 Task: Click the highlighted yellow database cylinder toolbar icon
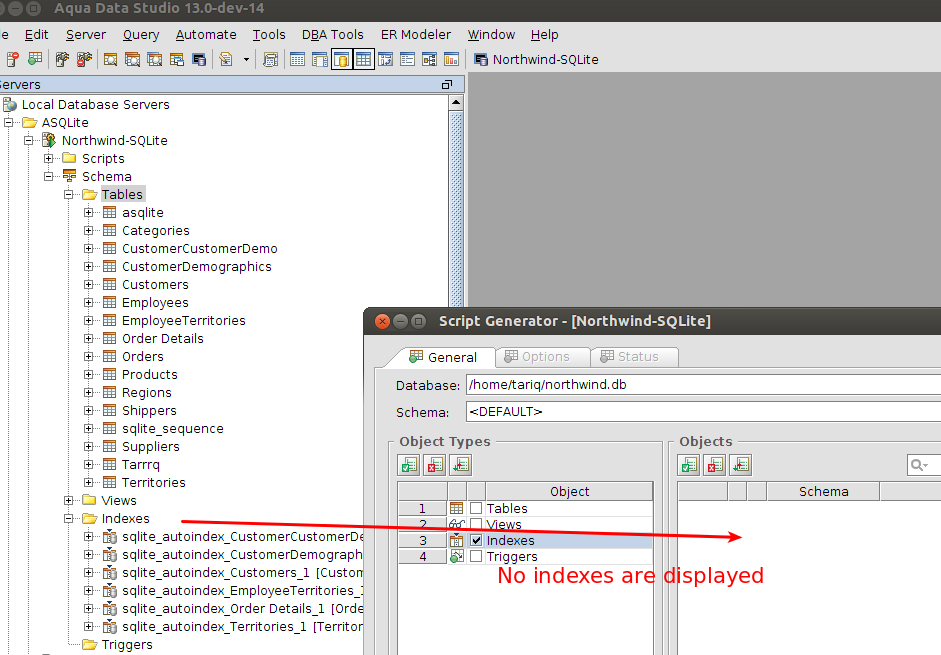click(x=341, y=59)
